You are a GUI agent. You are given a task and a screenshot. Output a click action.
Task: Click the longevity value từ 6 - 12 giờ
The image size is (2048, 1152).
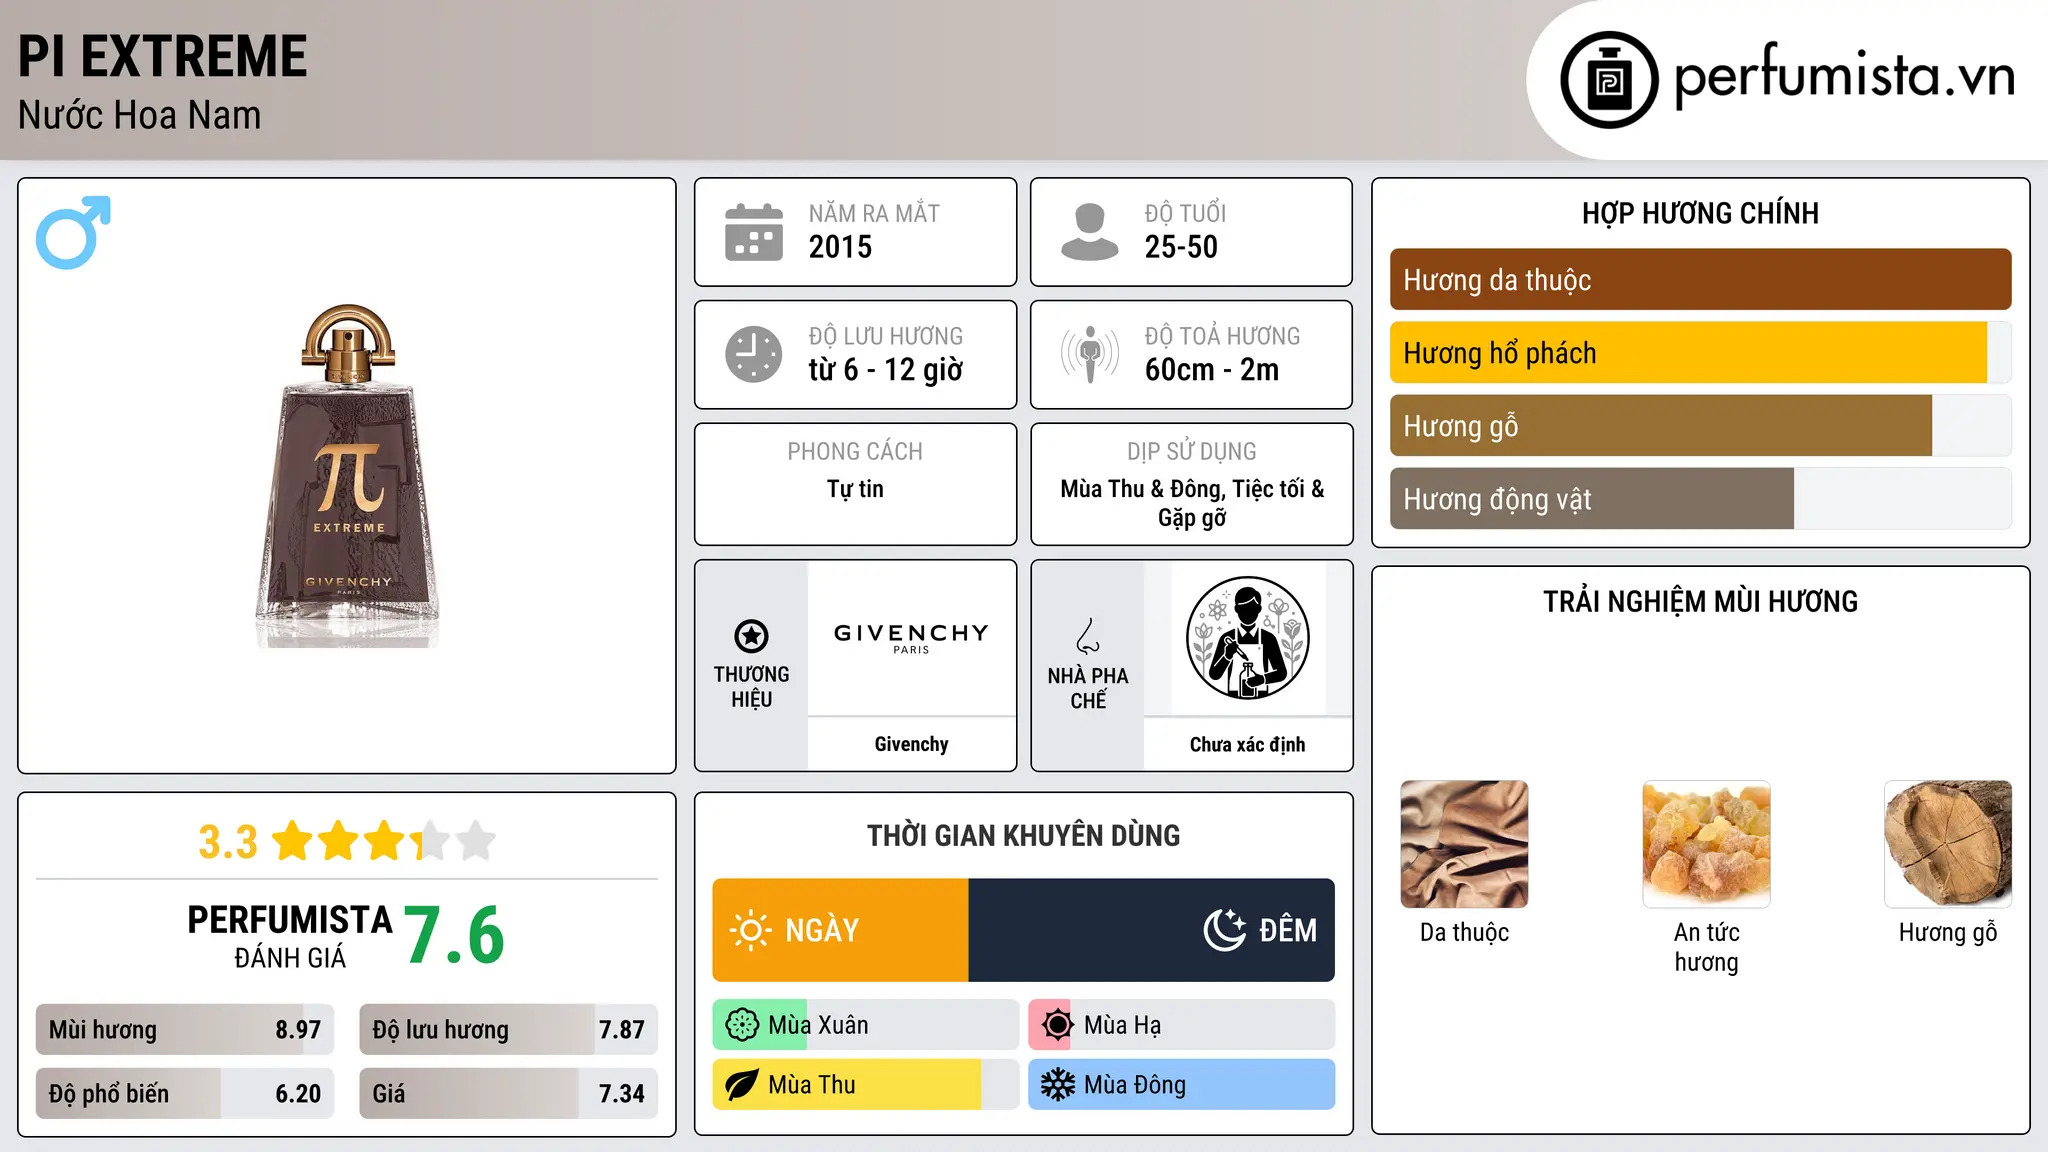tap(885, 370)
